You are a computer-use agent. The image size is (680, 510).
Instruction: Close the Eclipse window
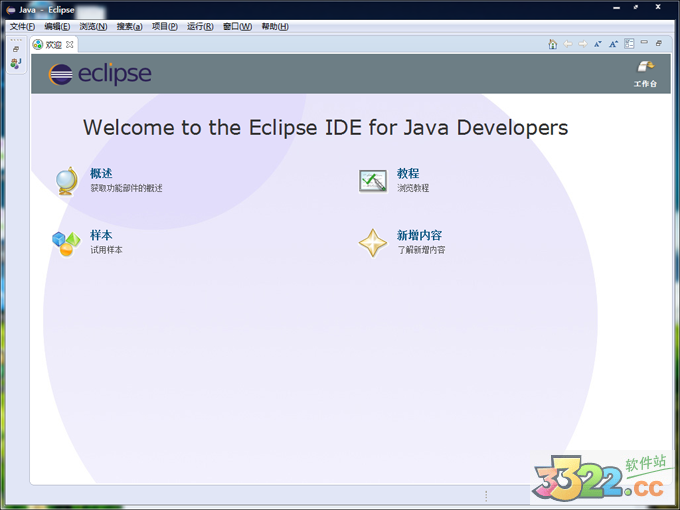click(658, 7)
